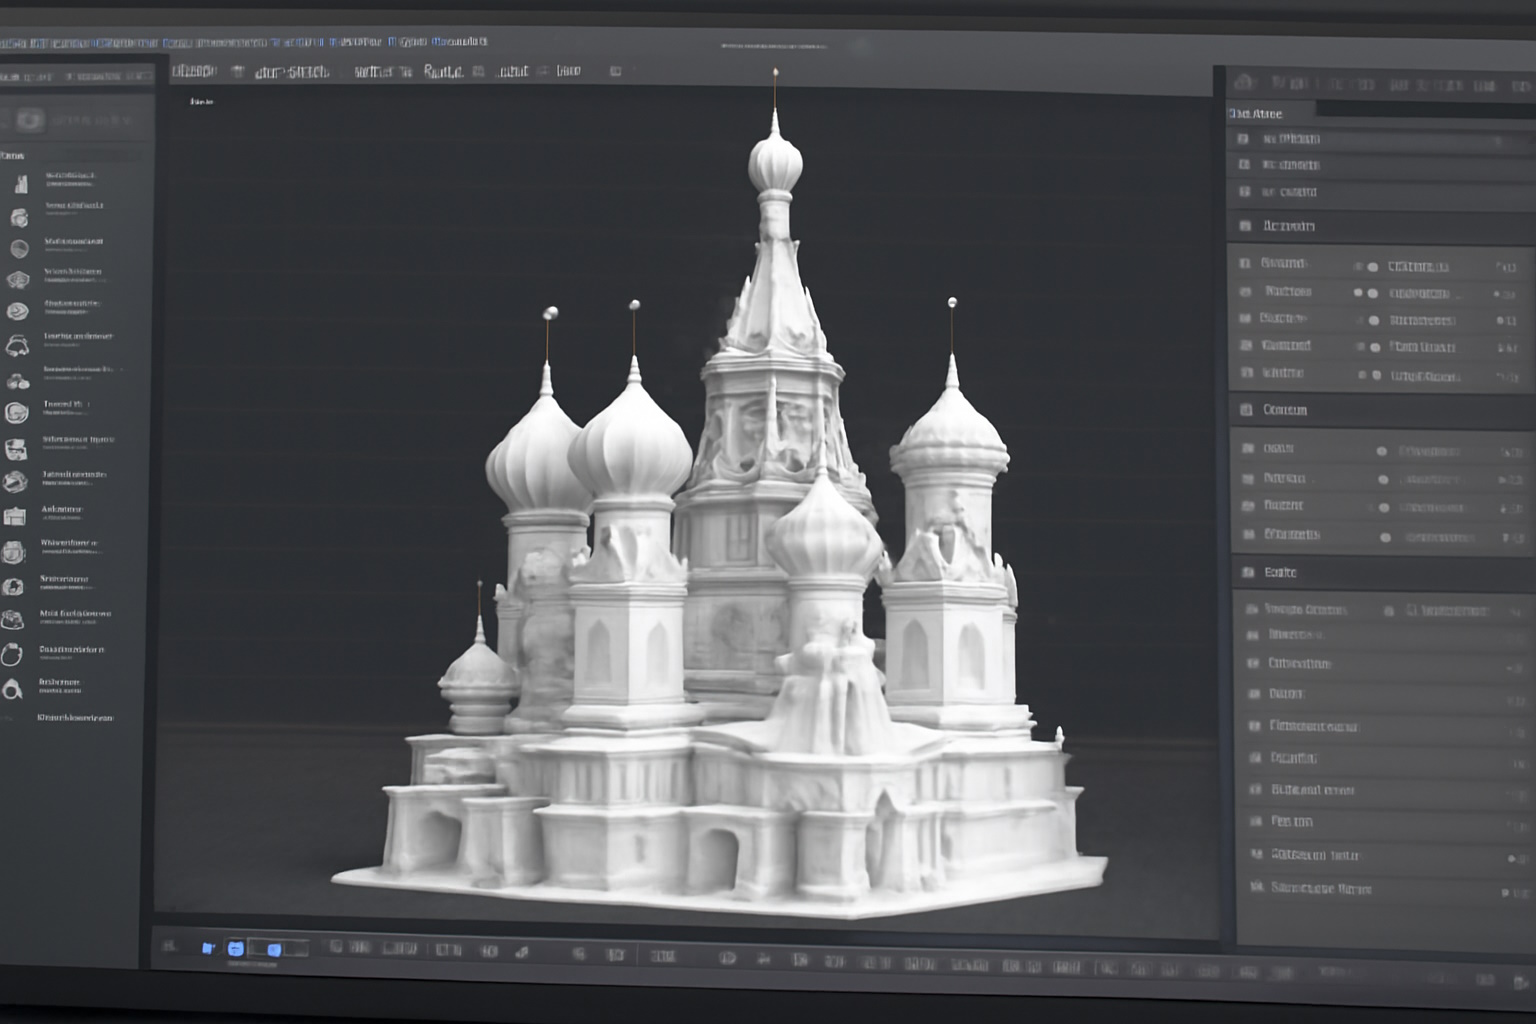The width and height of the screenshot is (1536, 1024).
Task: Select the tower-shaped icon atop the left tool list
Action: point(20,183)
